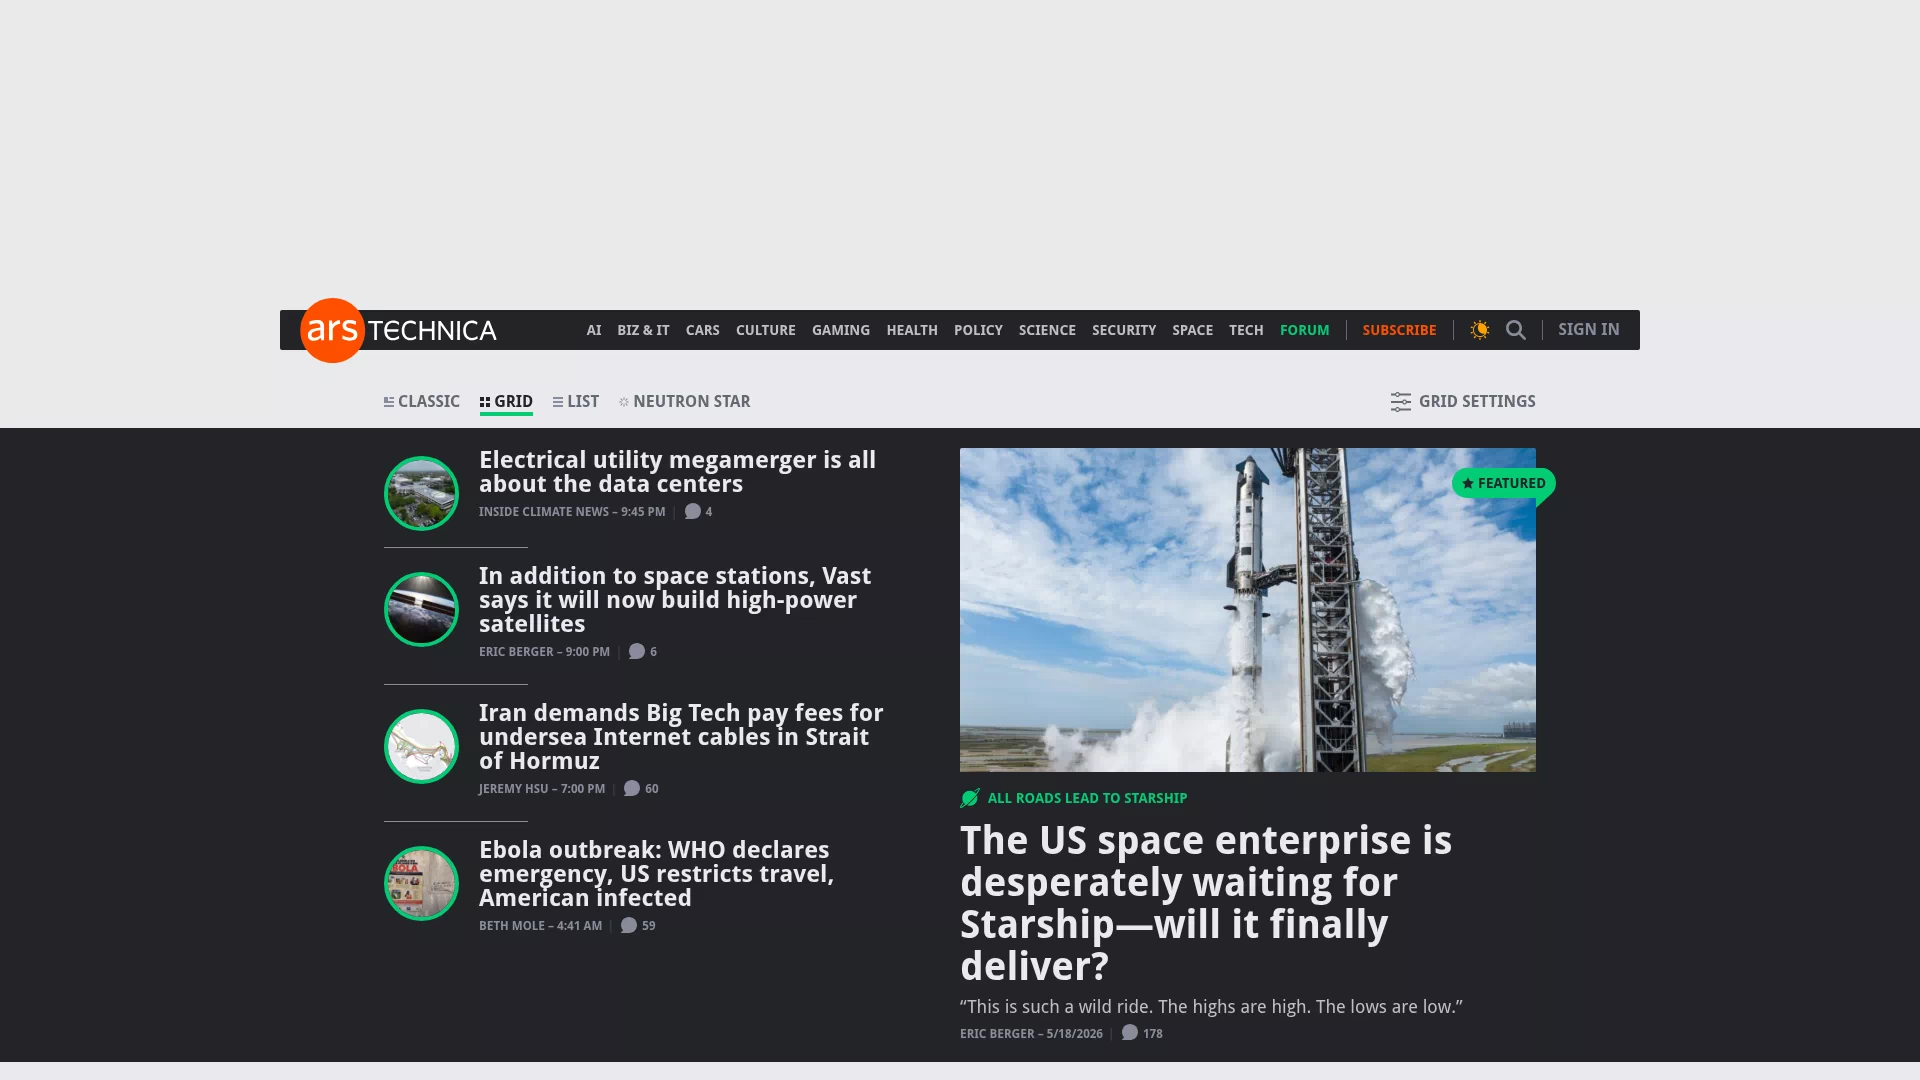Open Iran demands Big Tech fees headline
This screenshot has height=1080, width=1920.
(x=681, y=737)
